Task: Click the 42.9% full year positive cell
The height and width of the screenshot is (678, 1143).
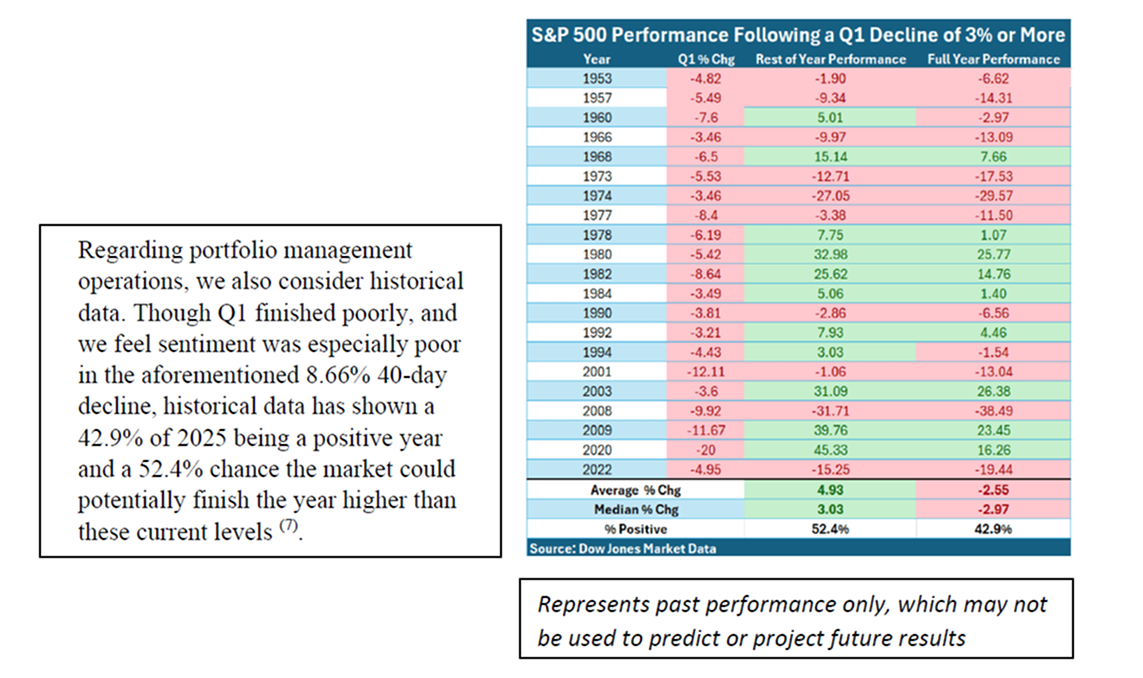Action: [994, 529]
